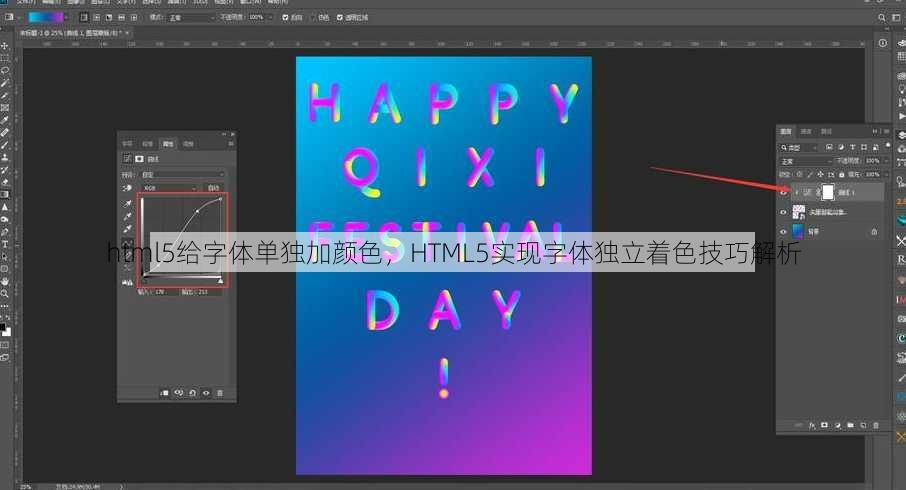Viewport: 906px width, 490px height.
Task: Open the layer filter type dropdown
Action: pyautogui.click(x=799, y=148)
